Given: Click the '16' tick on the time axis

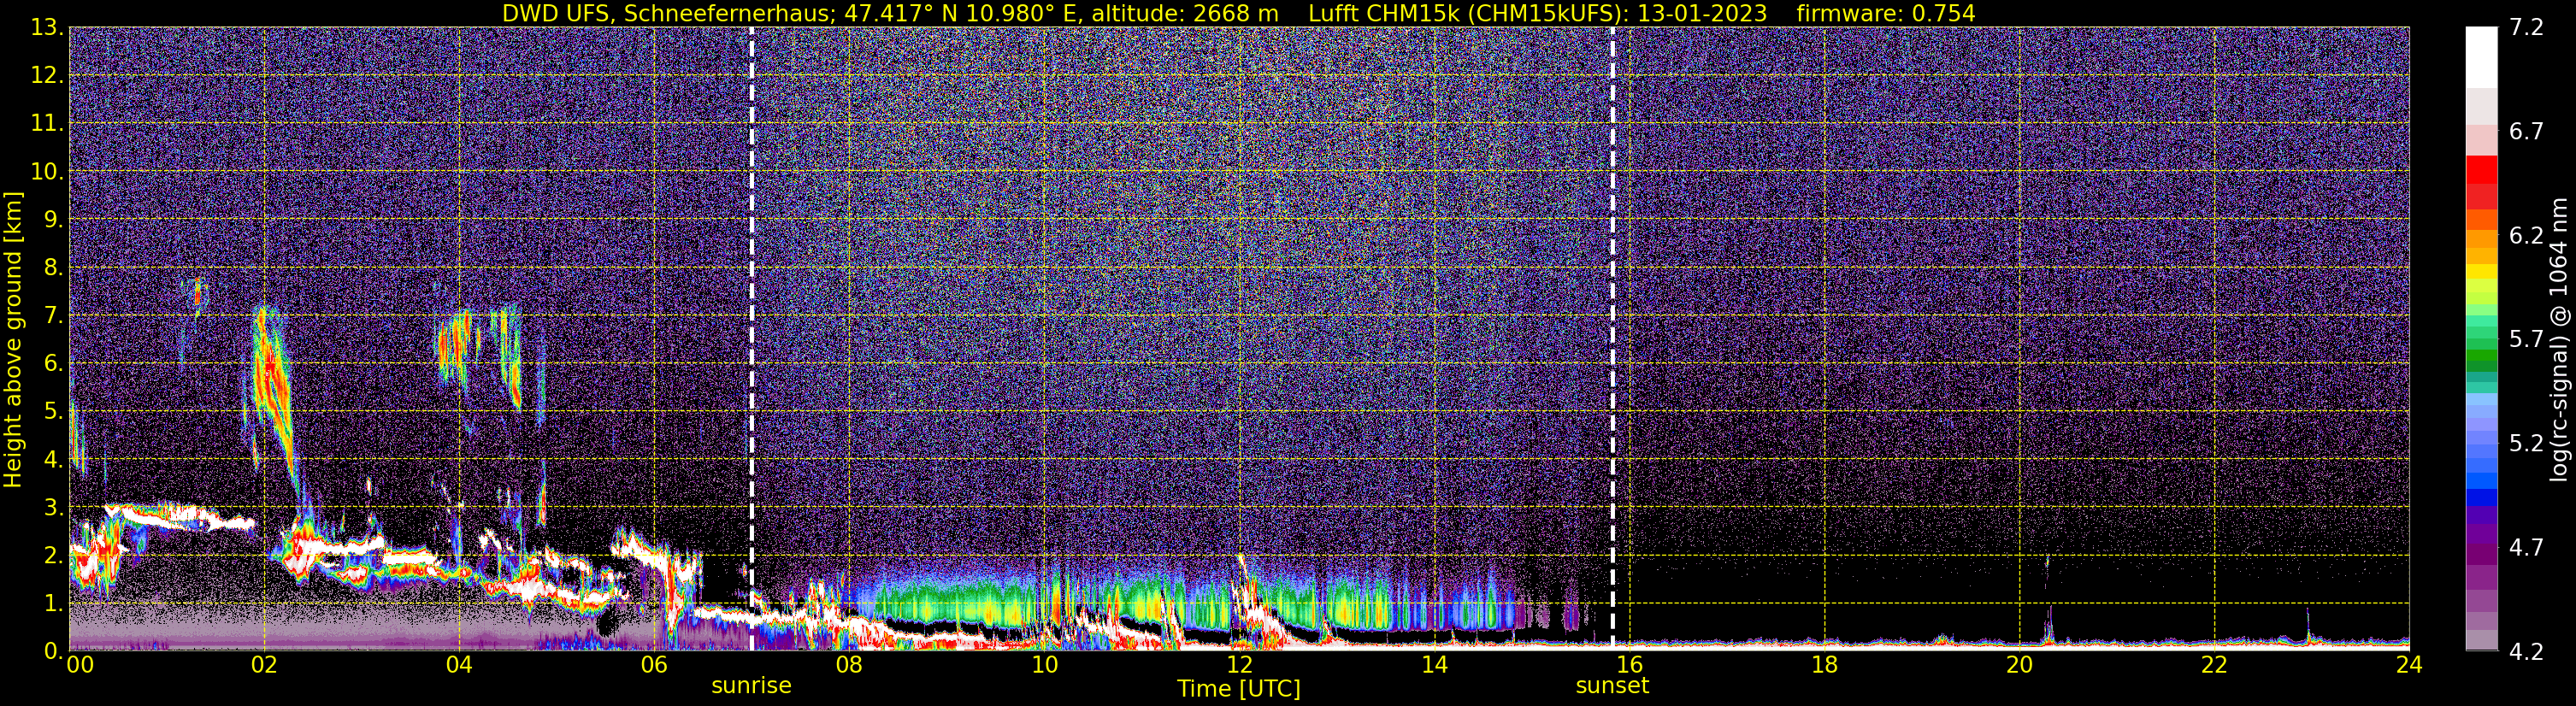Looking at the screenshot, I should tap(1629, 665).
